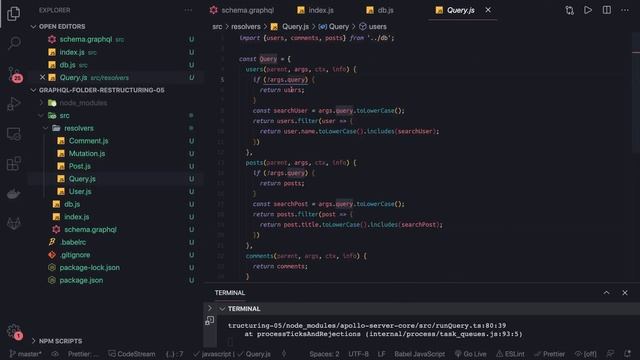The image size is (640, 360).
Task: Run the code with the play icon
Action: [x=588, y=10]
